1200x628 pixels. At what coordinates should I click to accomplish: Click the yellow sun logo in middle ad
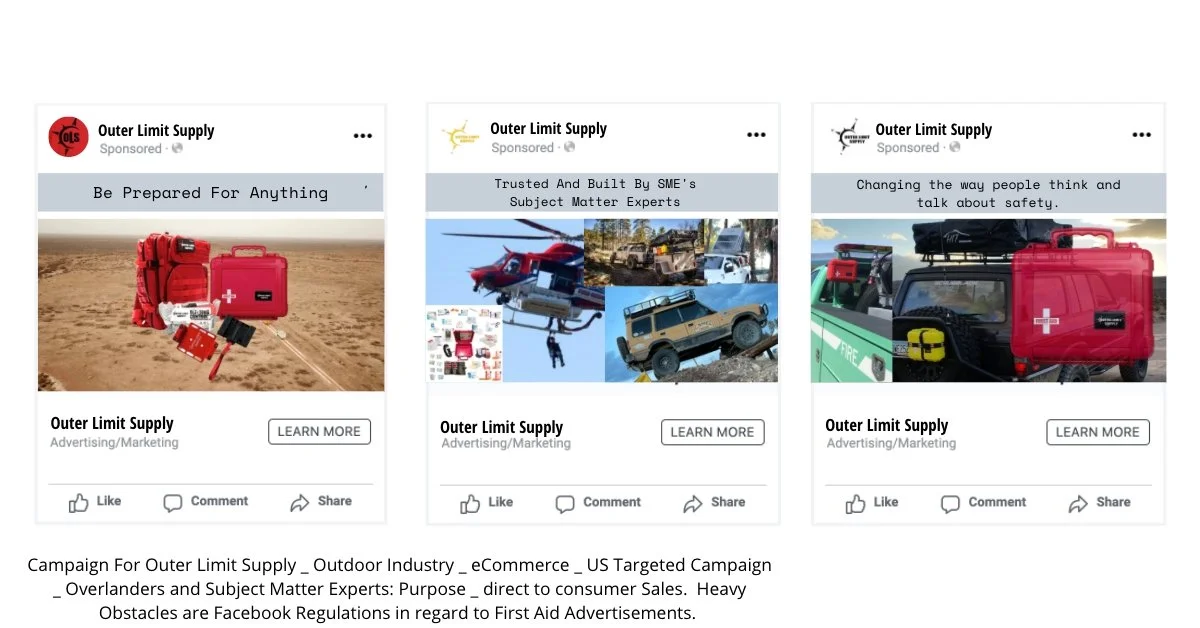point(461,136)
